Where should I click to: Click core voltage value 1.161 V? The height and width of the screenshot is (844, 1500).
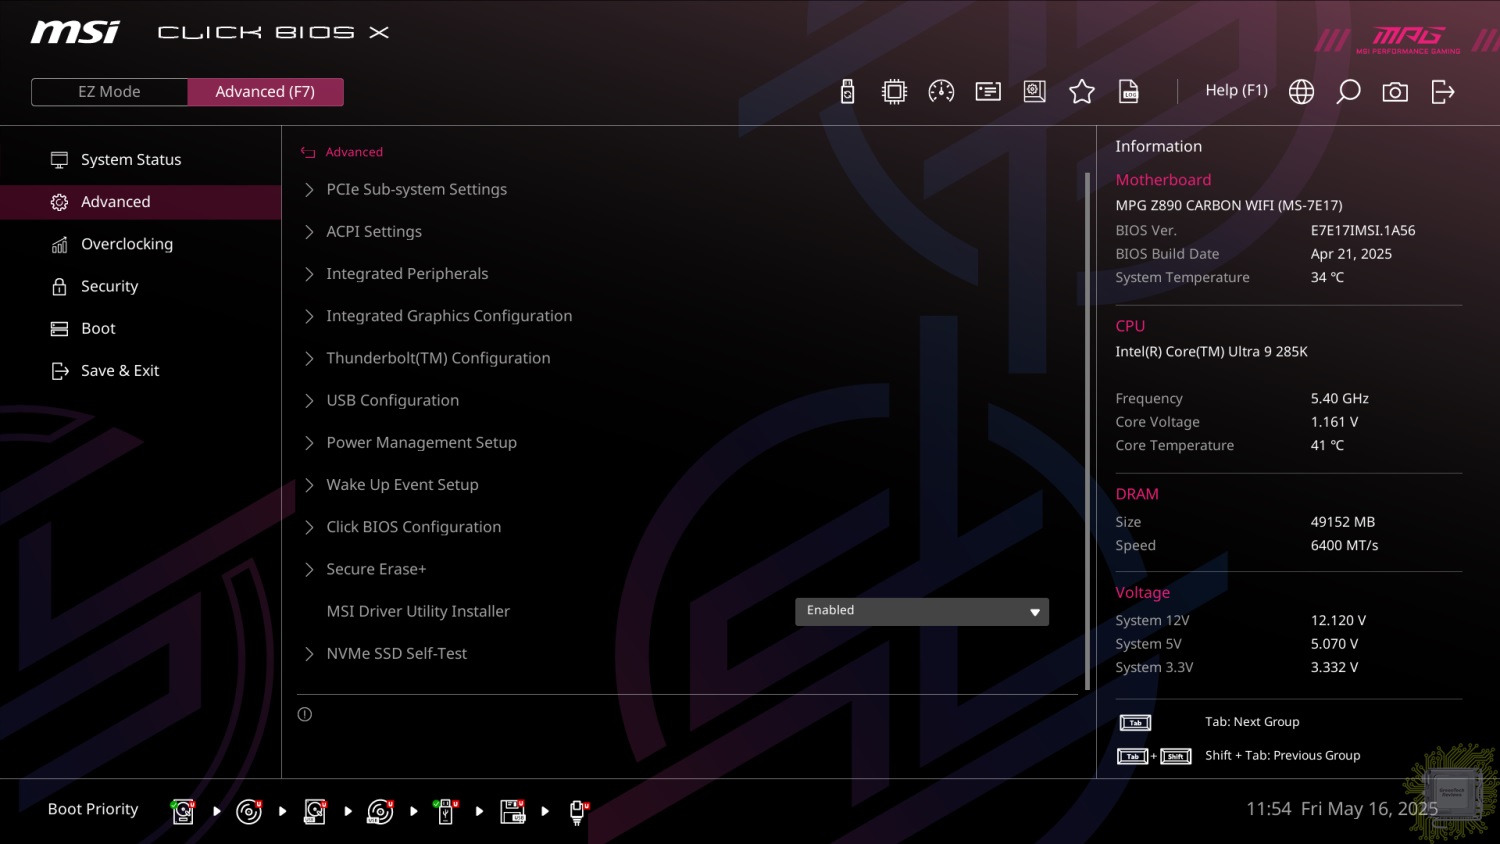[1334, 422]
